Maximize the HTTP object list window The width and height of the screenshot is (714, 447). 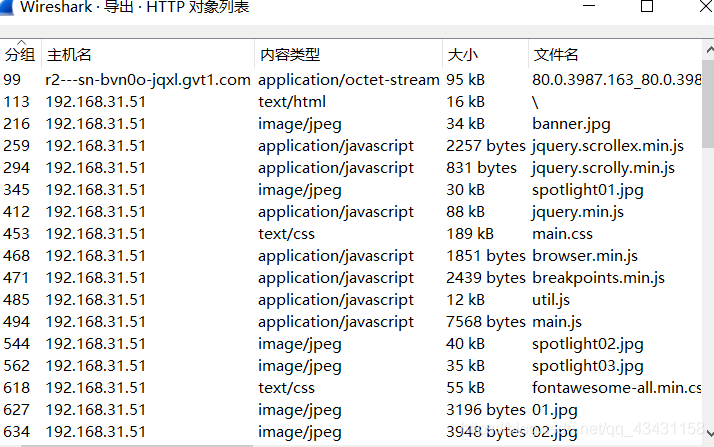click(647, 6)
